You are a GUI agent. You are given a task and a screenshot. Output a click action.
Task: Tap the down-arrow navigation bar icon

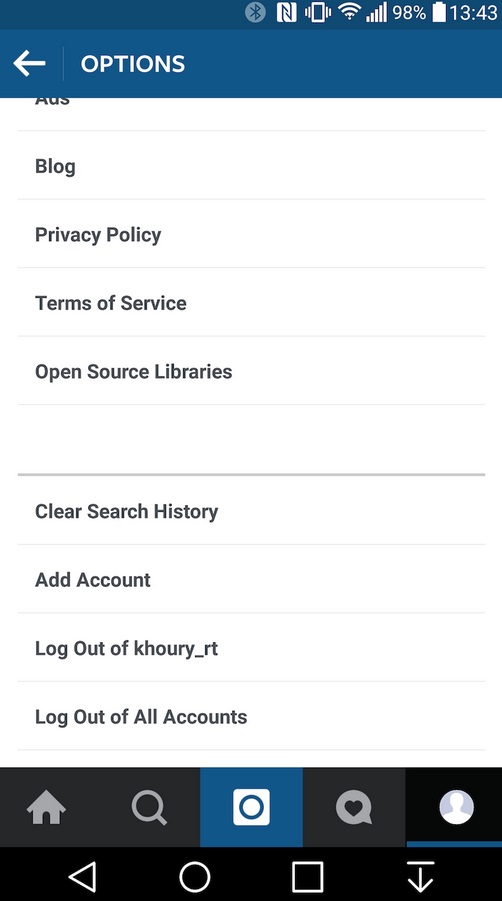point(420,877)
